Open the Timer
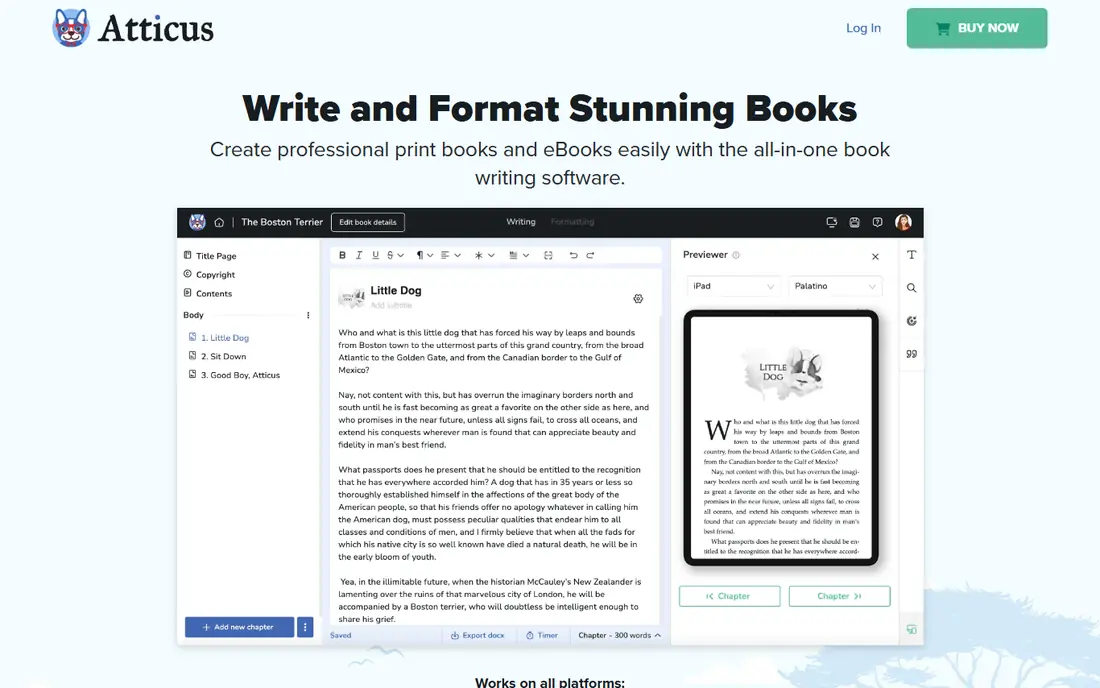This screenshot has width=1100, height=688. point(542,635)
